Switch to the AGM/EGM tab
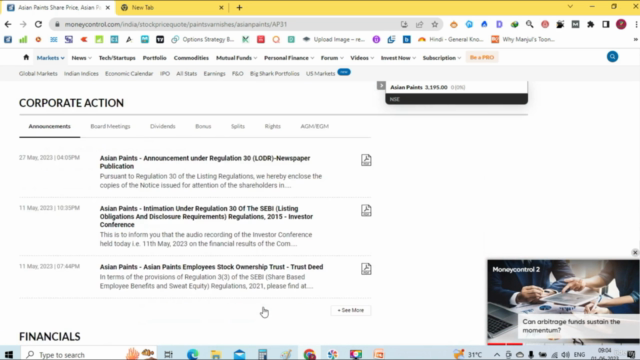The height and width of the screenshot is (360, 640). [314, 127]
